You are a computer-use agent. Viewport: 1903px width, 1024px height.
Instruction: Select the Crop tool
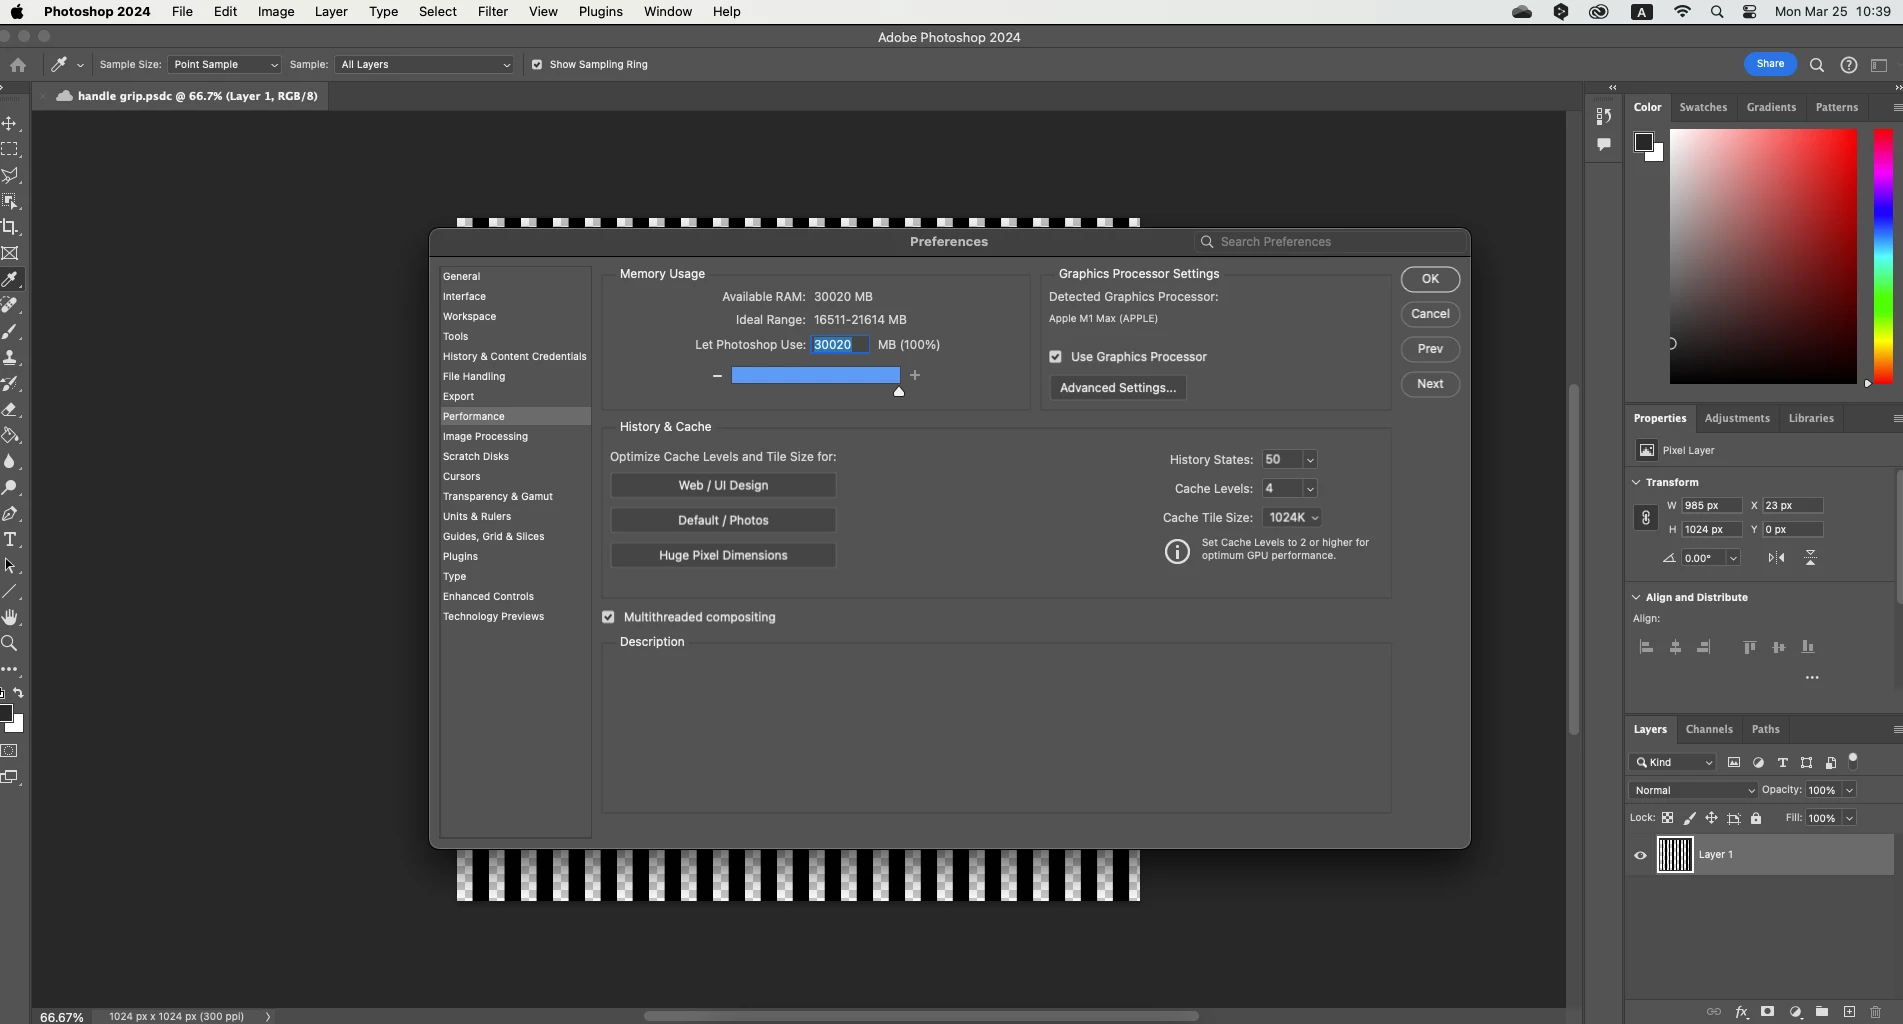(10, 227)
